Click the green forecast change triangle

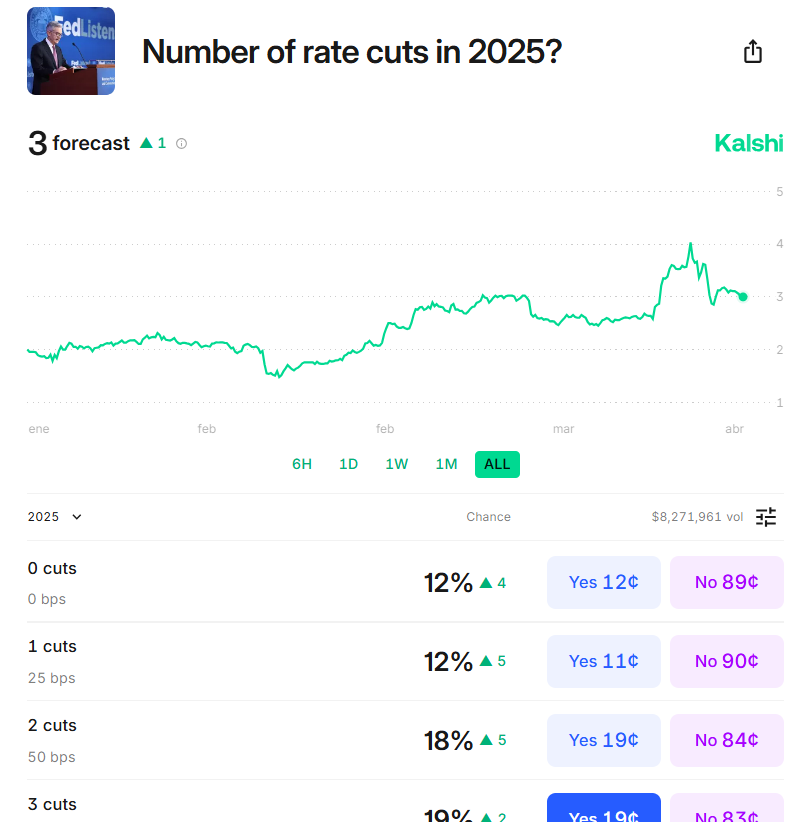point(146,143)
